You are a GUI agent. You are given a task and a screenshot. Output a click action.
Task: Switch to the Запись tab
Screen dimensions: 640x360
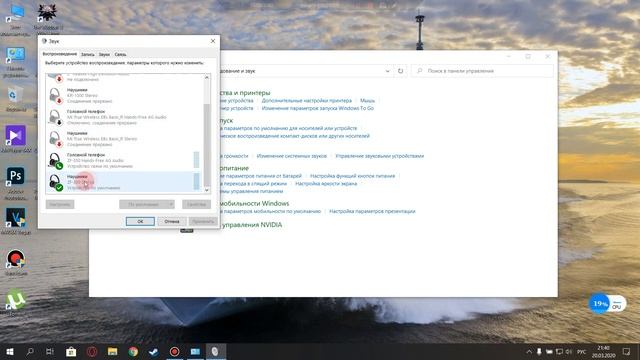pos(87,54)
